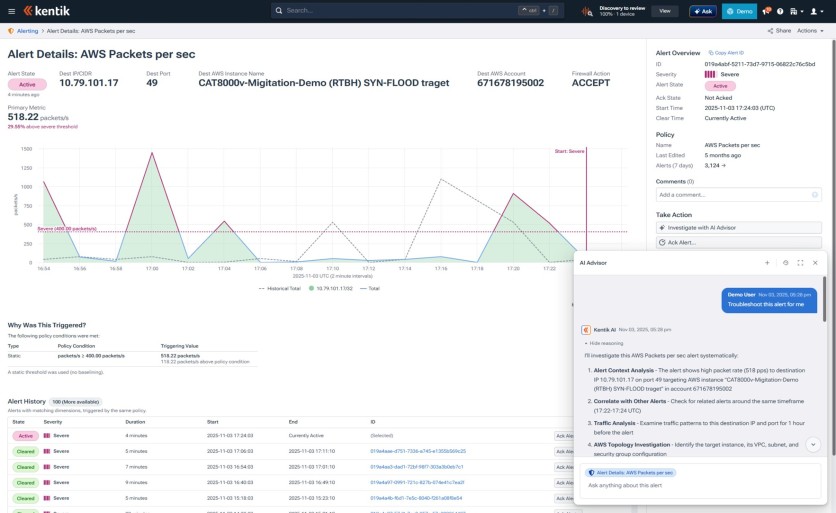Open the help question mark icon
This screenshot has height=513, width=836.
(x=781, y=11)
